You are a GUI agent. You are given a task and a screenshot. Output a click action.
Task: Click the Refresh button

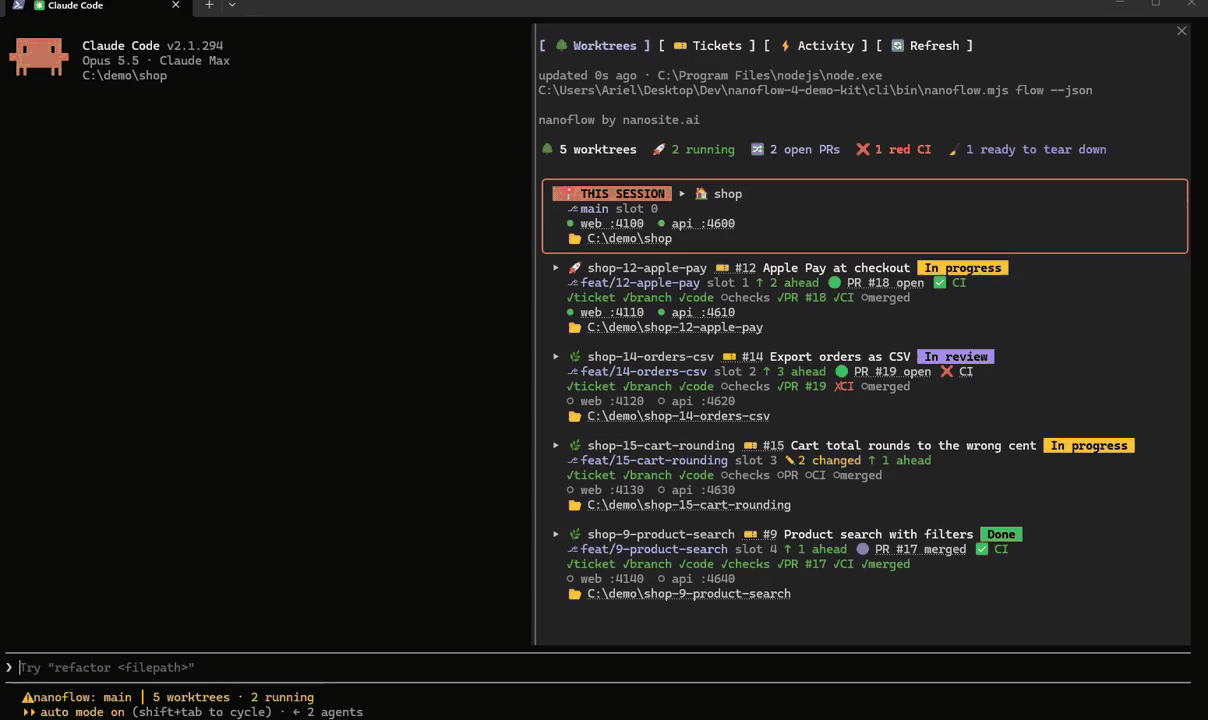(924, 46)
